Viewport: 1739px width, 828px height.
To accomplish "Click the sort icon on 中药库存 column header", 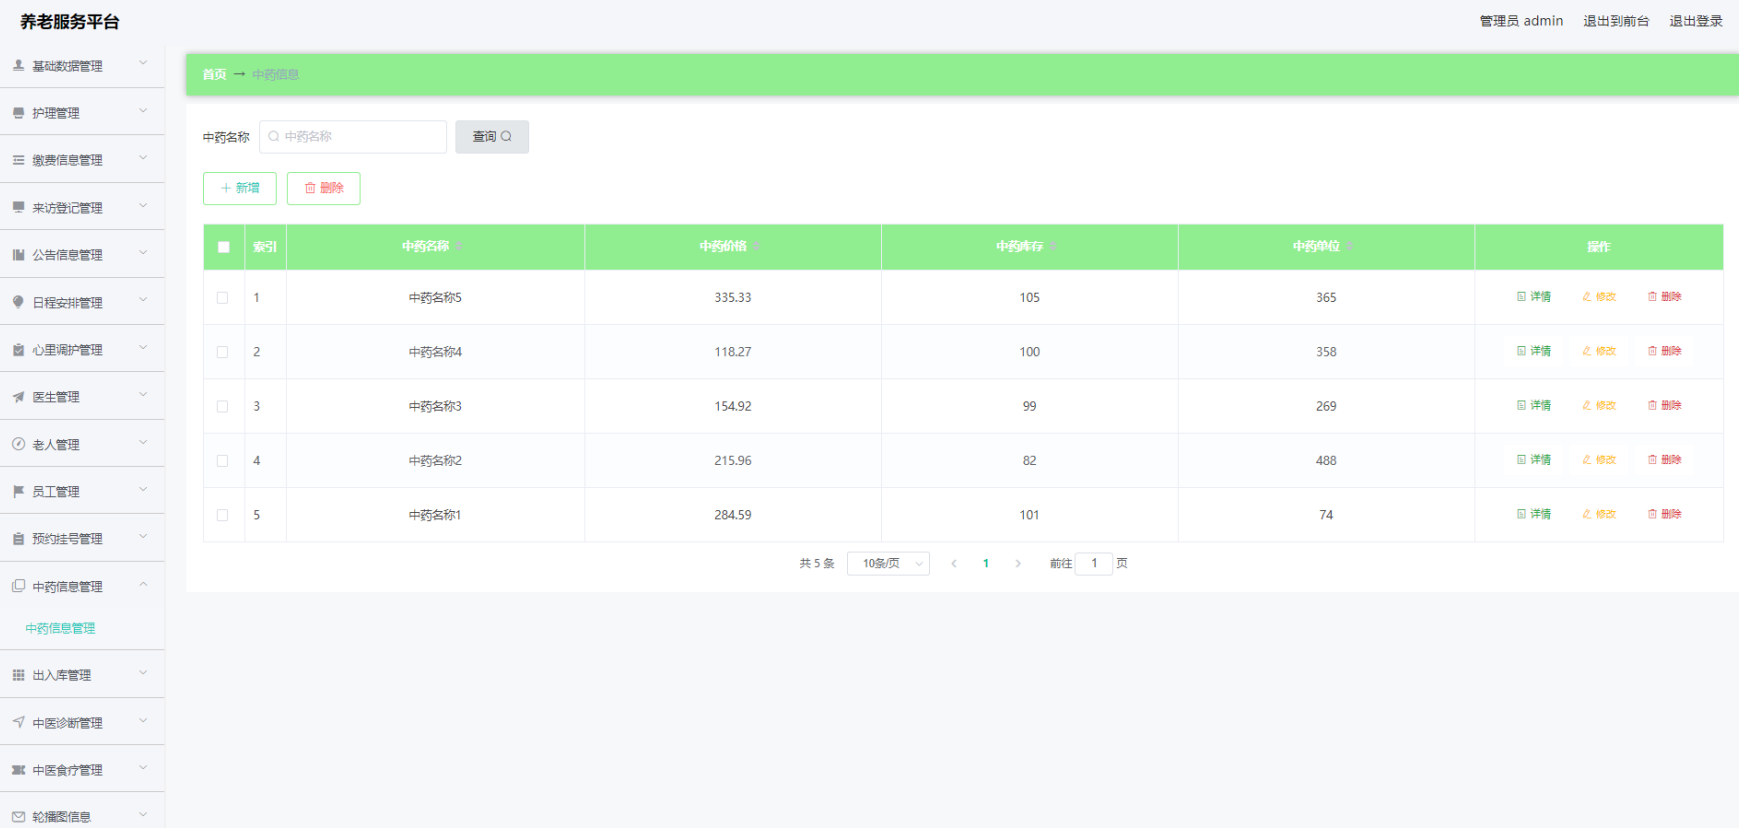I will pyautogui.click(x=1053, y=246).
